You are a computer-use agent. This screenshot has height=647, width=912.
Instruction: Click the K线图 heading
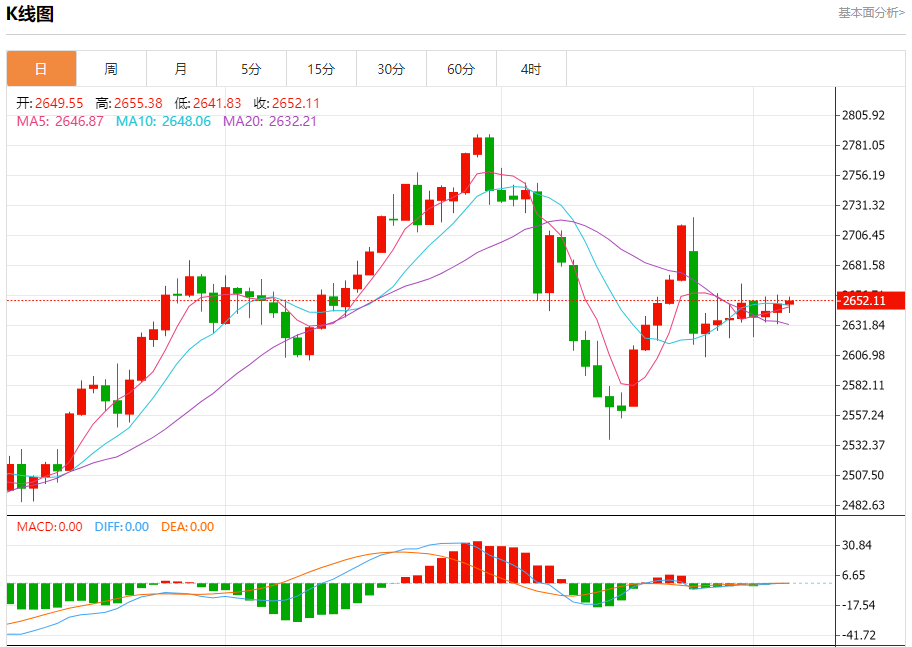pyautogui.click(x=30, y=14)
